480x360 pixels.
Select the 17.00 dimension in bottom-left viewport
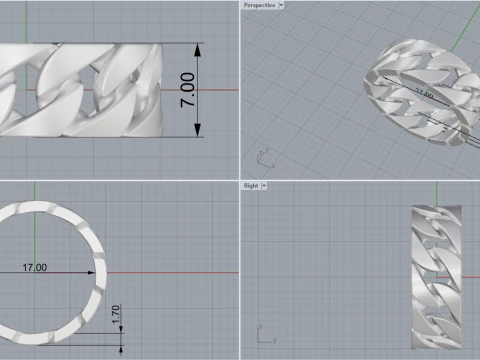pos(35,267)
